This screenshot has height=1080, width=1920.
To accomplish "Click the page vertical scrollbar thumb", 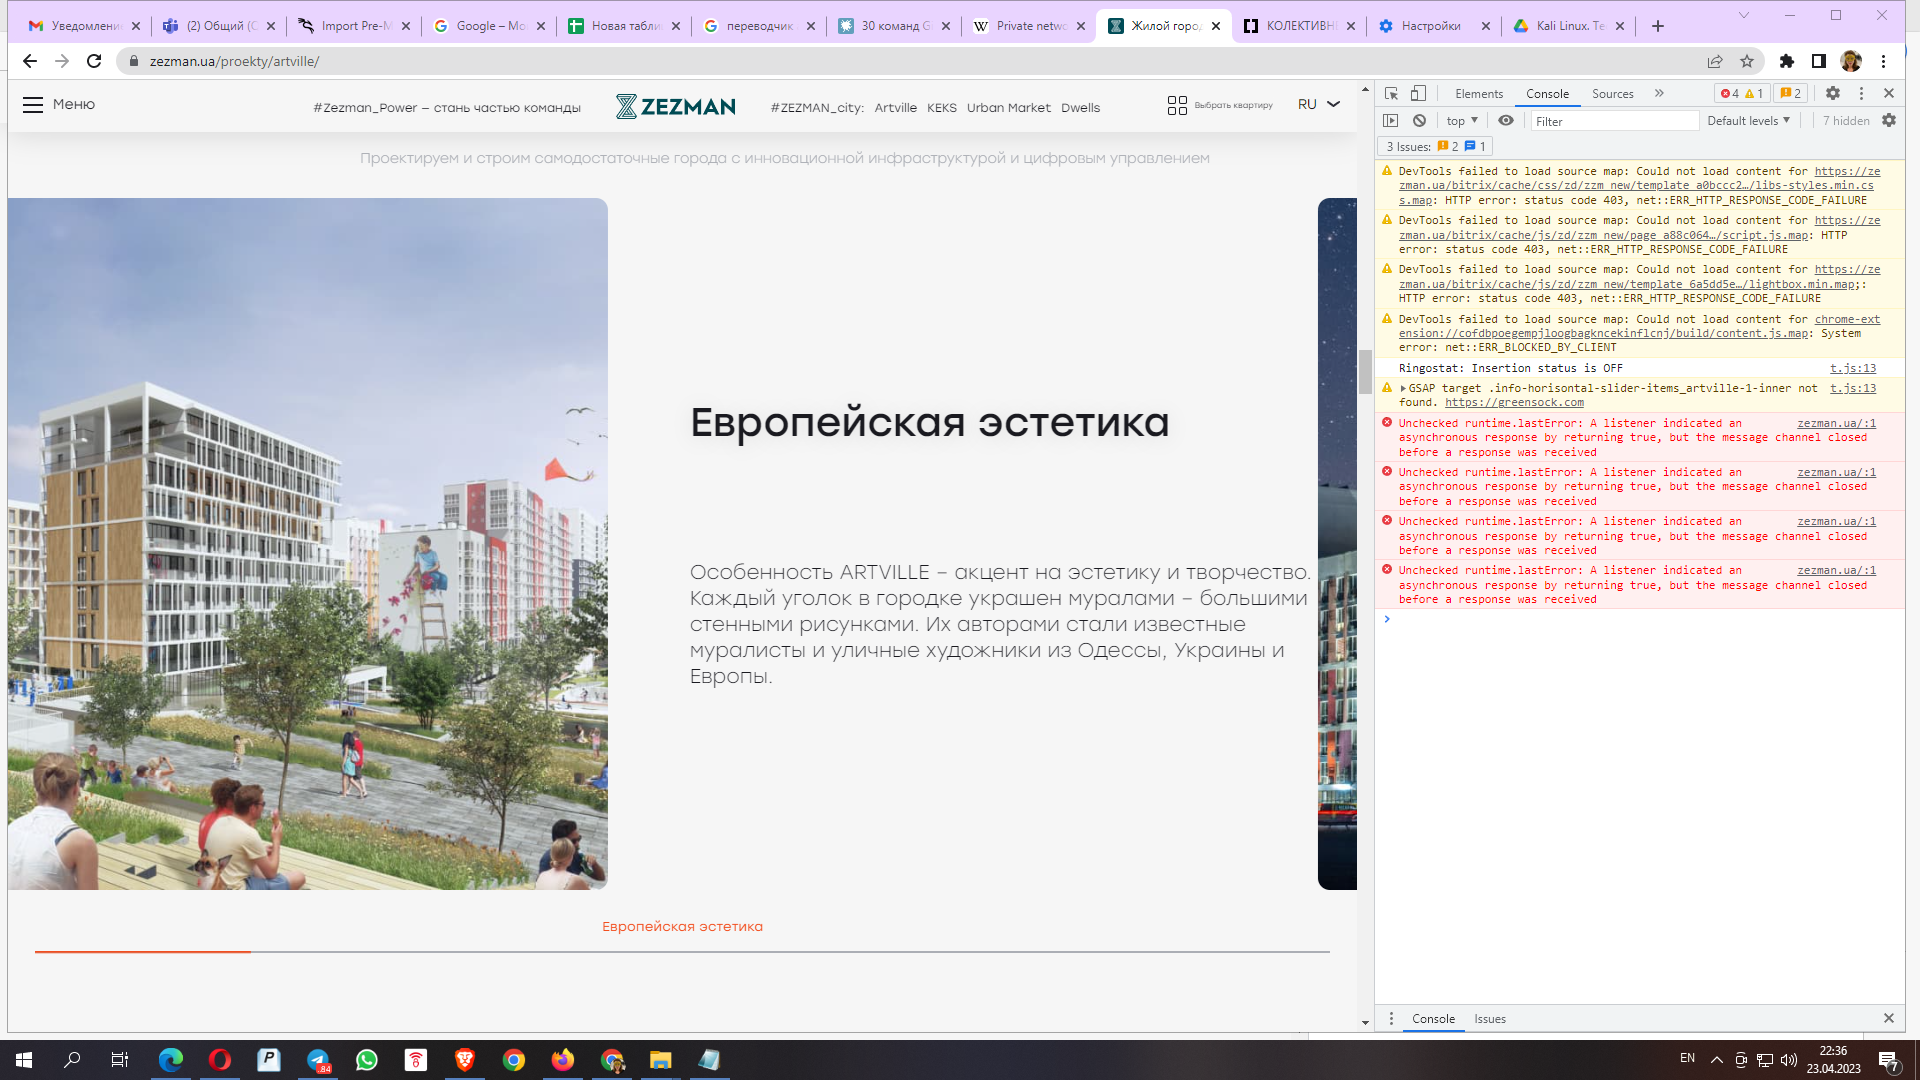I will pos(1365,372).
